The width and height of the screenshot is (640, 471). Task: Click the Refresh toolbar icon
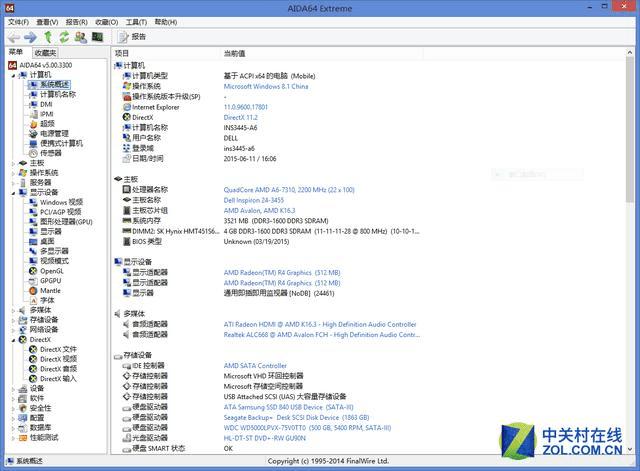[64, 37]
